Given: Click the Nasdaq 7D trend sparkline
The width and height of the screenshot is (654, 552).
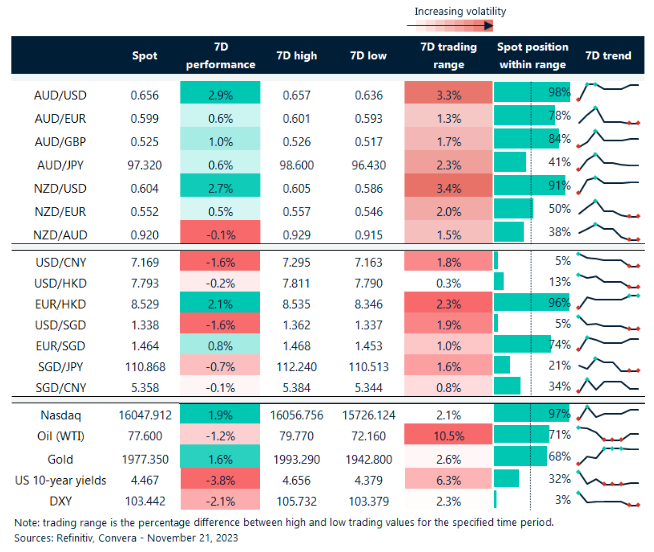Looking at the screenshot, I should 609,413.
